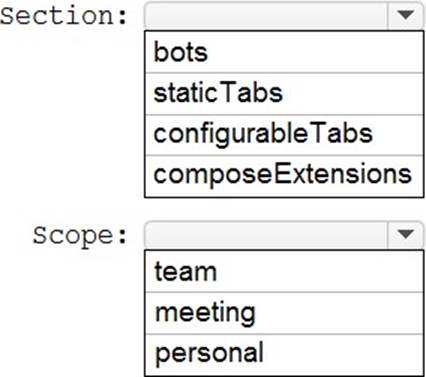Viewport: 426px width, 377px height.
Task: Set Scope value to team
Action: (284, 271)
